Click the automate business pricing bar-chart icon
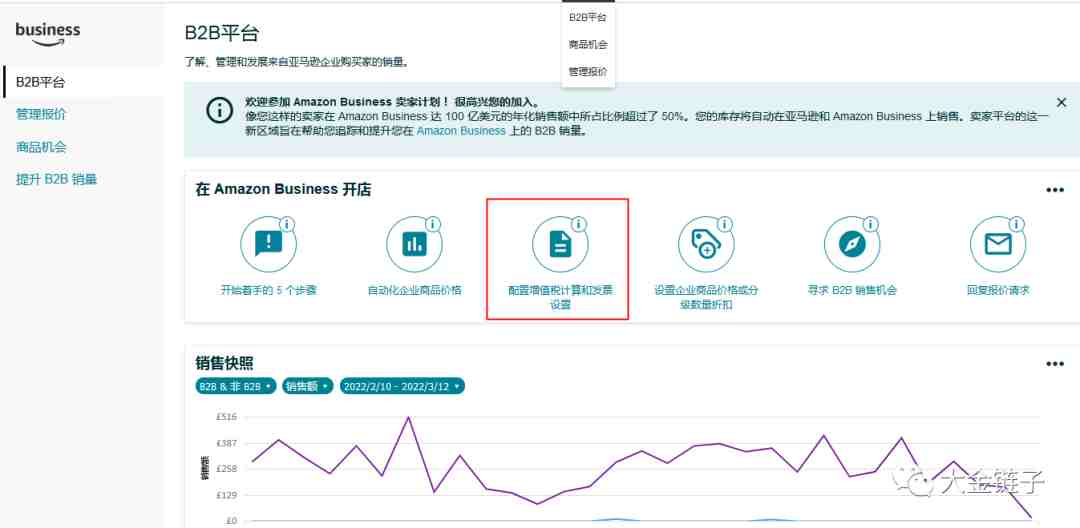This screenshot has height=528, width=1080. pyautogui.click(x=414, y=244)
